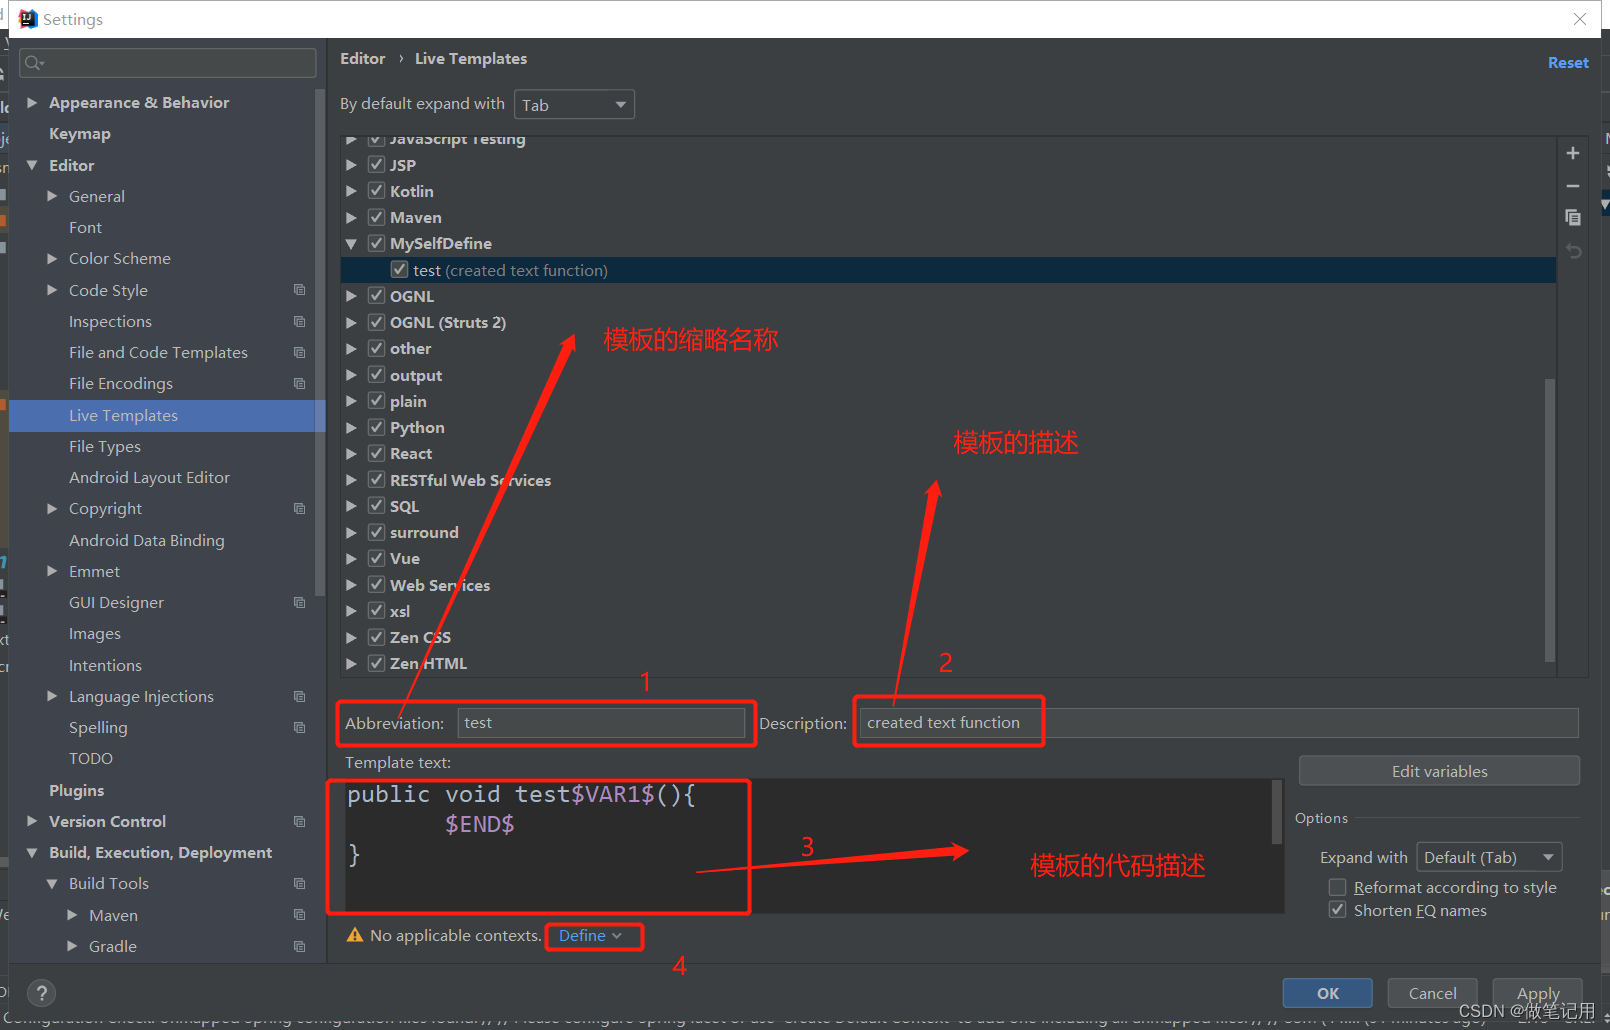
Task: Click Editor in the breadcrumb path
Action: 362,59
